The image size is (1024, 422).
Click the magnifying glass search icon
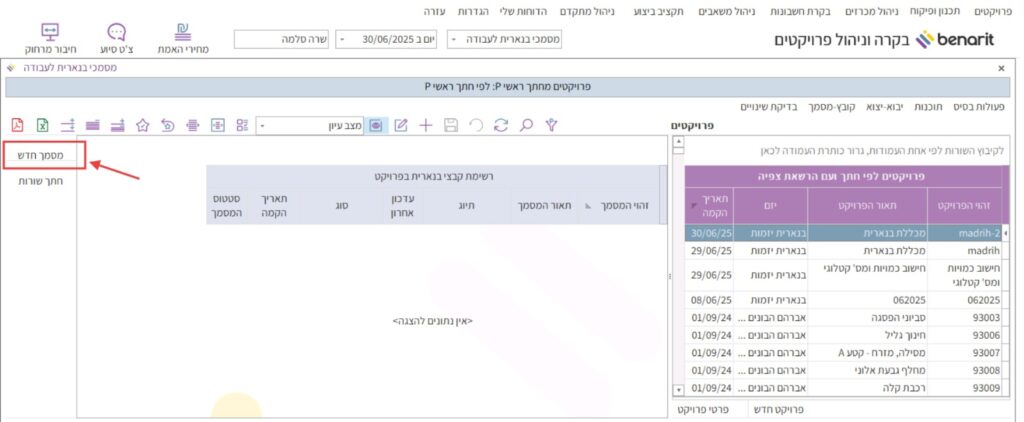point(525,126)
